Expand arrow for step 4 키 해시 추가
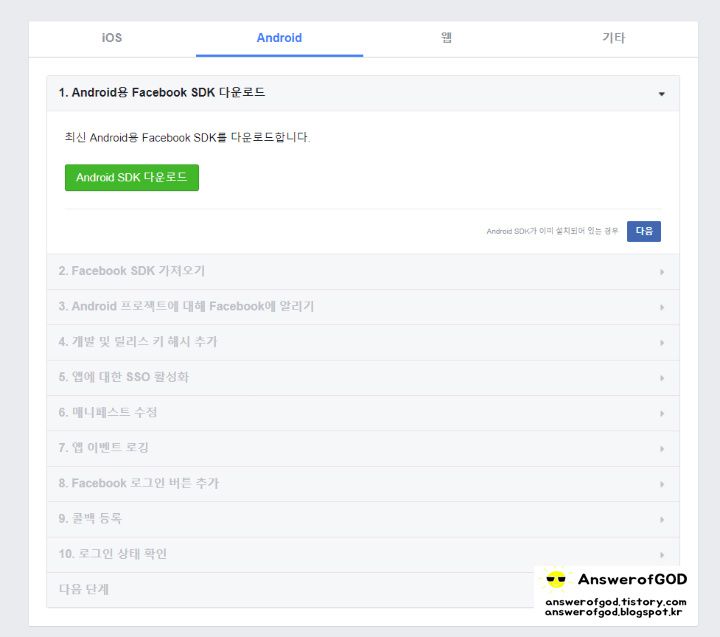The height and width of the screenshot is (637, 720). tap(662, 343)
